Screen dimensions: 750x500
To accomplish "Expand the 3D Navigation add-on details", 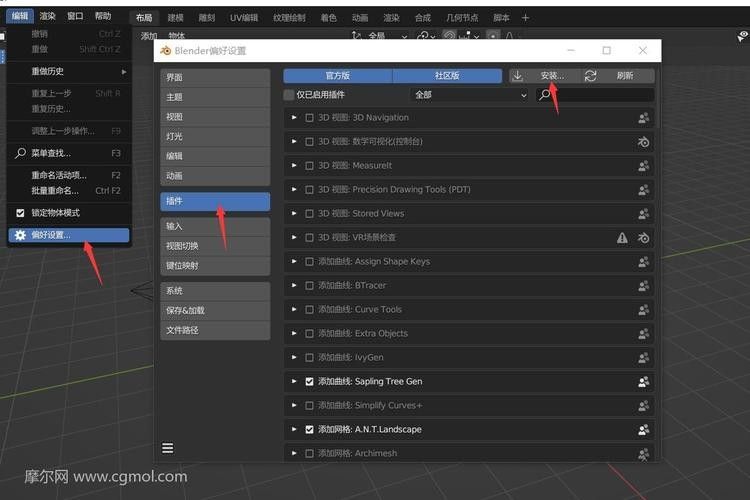I will (294, 118).
